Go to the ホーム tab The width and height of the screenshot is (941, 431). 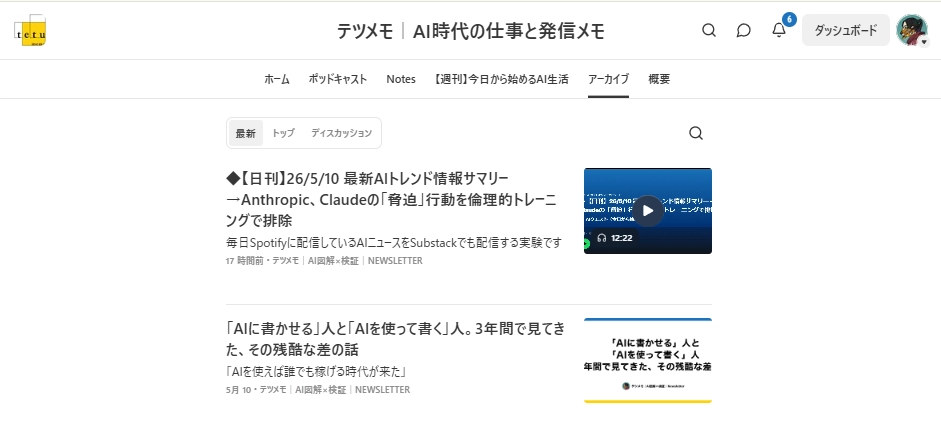click(x=277, y=79)
